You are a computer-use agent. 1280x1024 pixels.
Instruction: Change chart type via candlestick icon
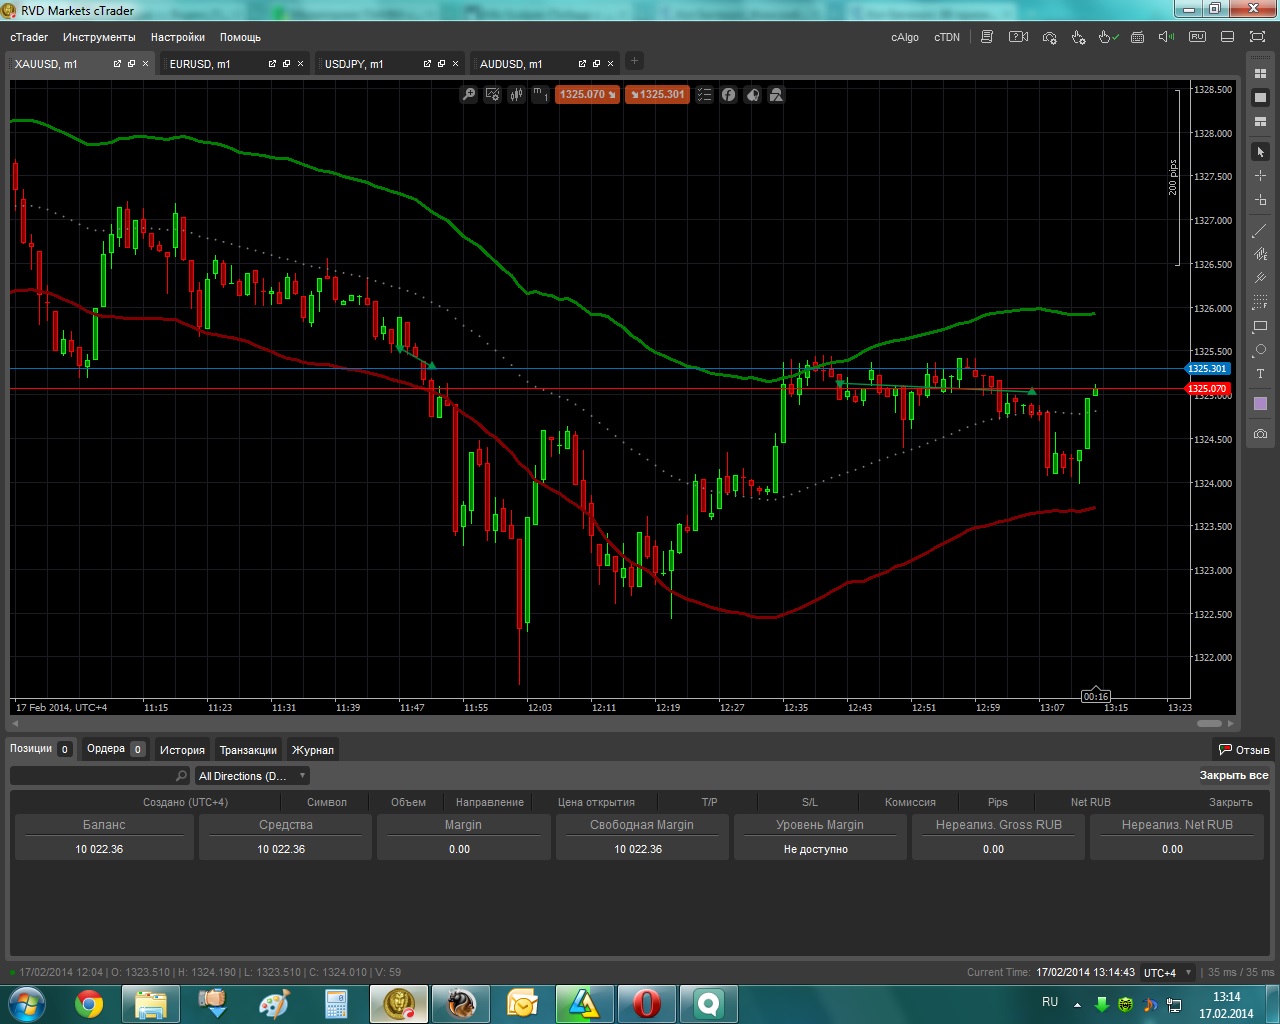tap(517, 94)
